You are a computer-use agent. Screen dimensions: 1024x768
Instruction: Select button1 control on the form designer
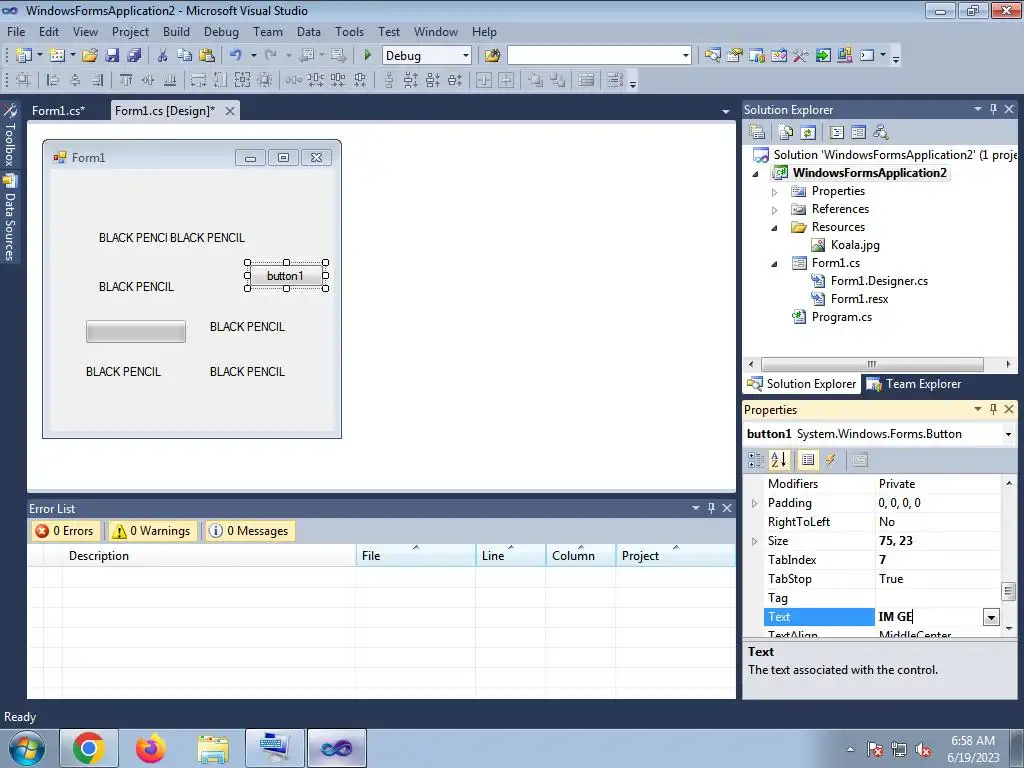[286, 276]
